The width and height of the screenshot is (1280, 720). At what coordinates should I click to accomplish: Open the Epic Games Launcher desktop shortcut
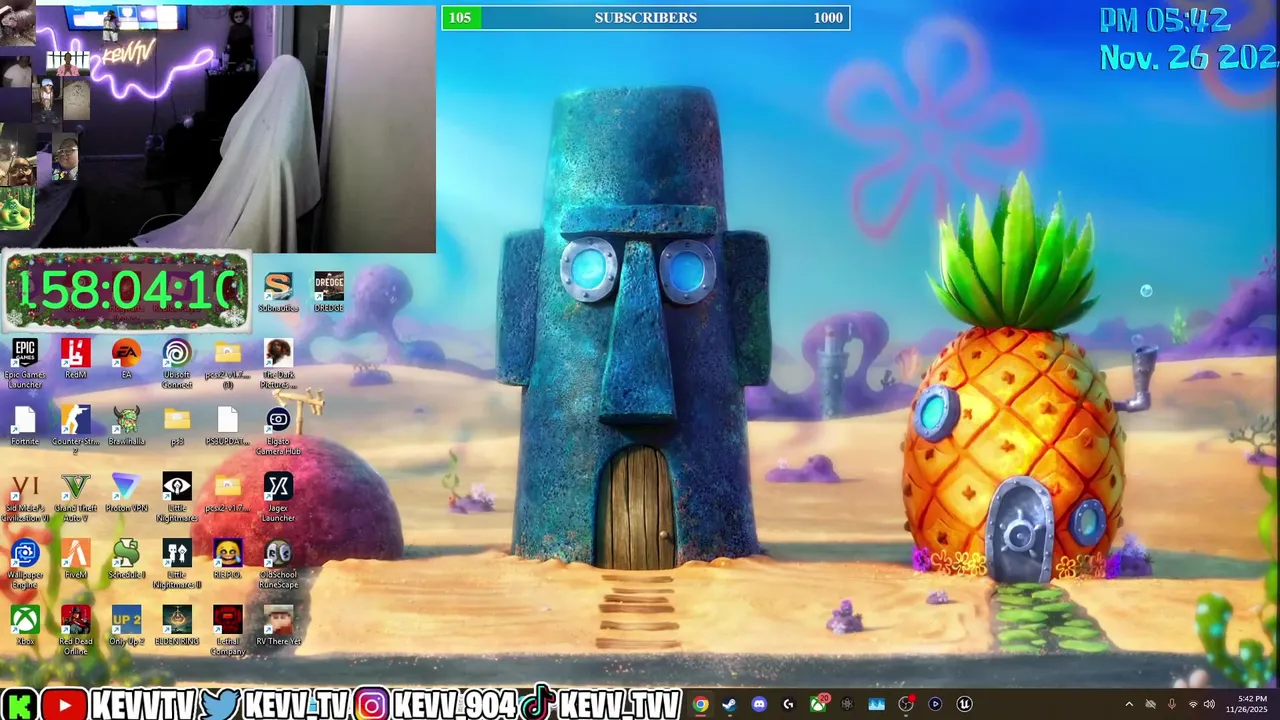pyautogui.click(x=25, y=363)
